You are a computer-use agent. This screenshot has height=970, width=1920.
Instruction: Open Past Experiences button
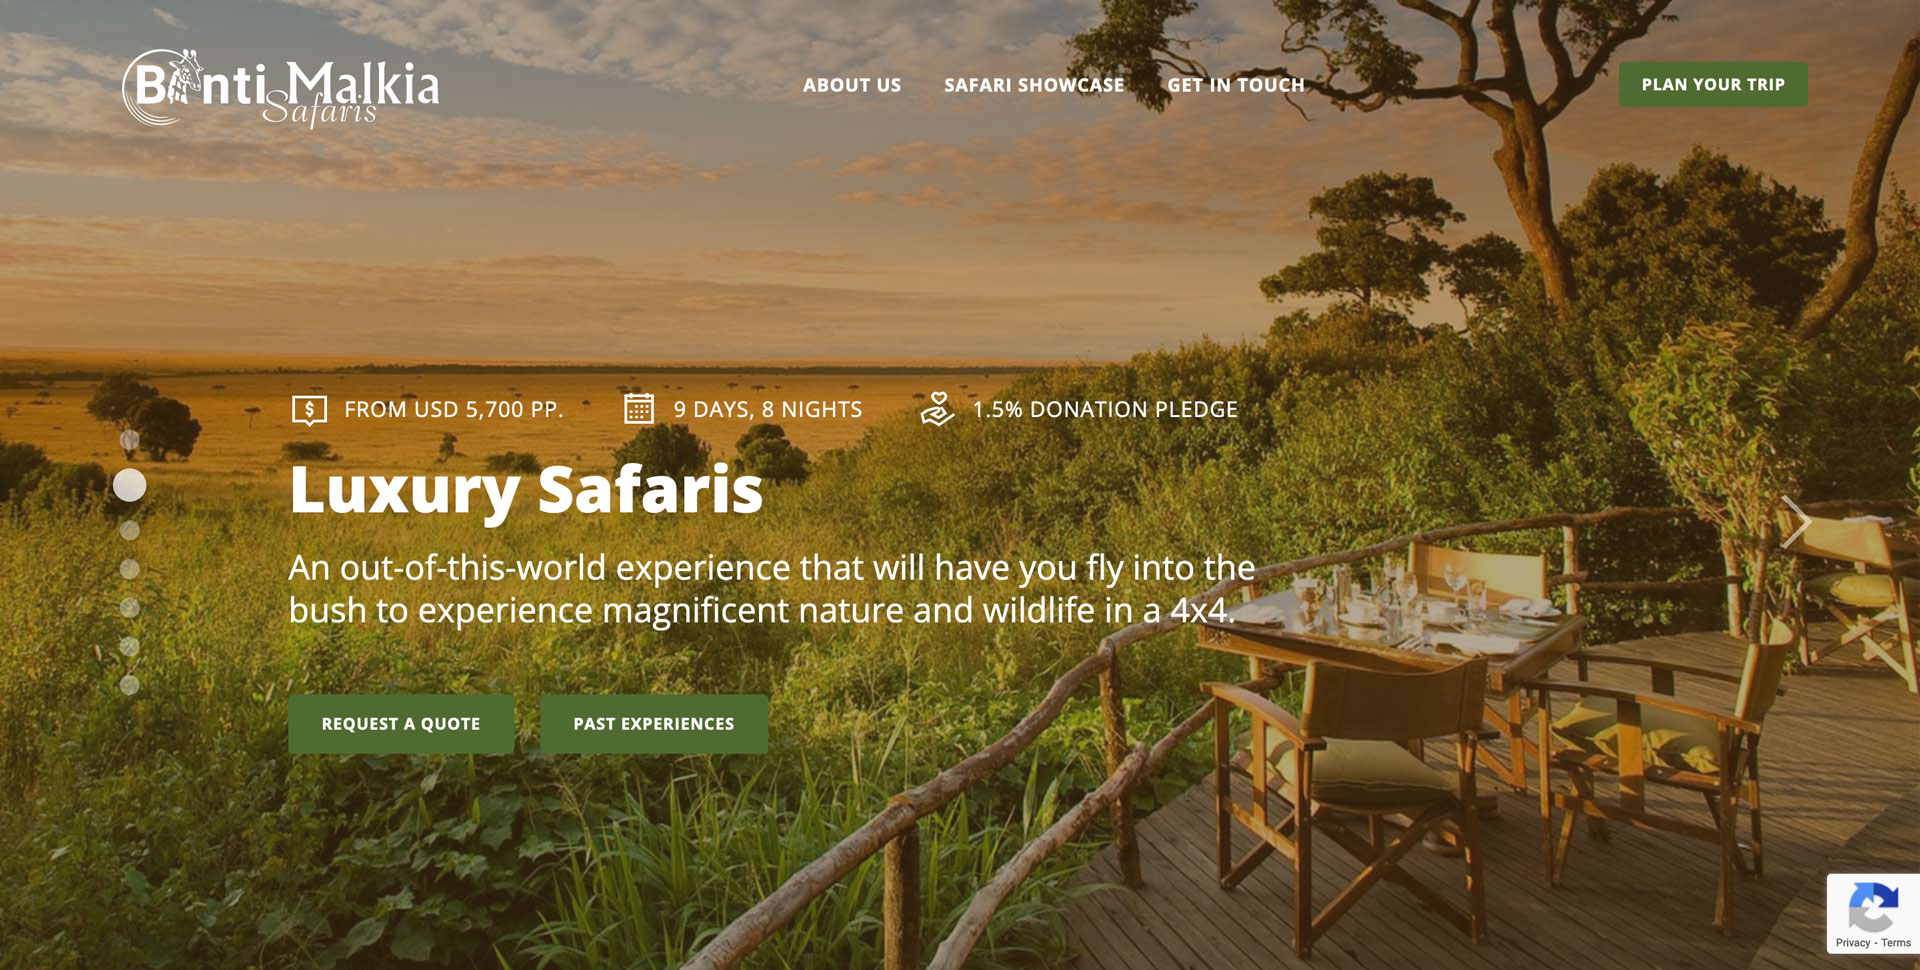(x=654, y=724)
